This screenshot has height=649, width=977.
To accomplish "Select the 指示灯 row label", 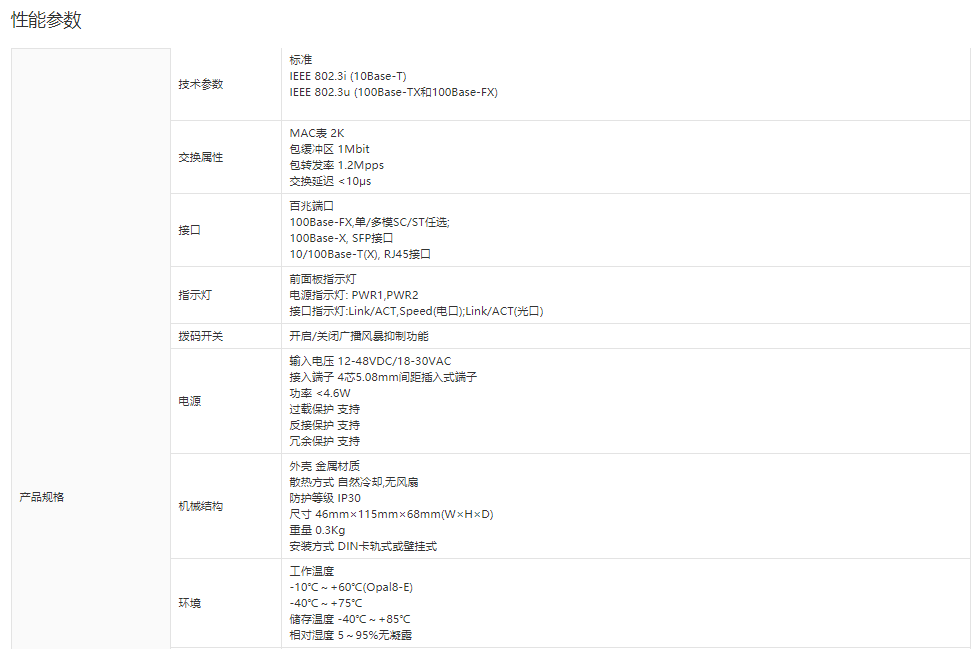I will 195,295.
